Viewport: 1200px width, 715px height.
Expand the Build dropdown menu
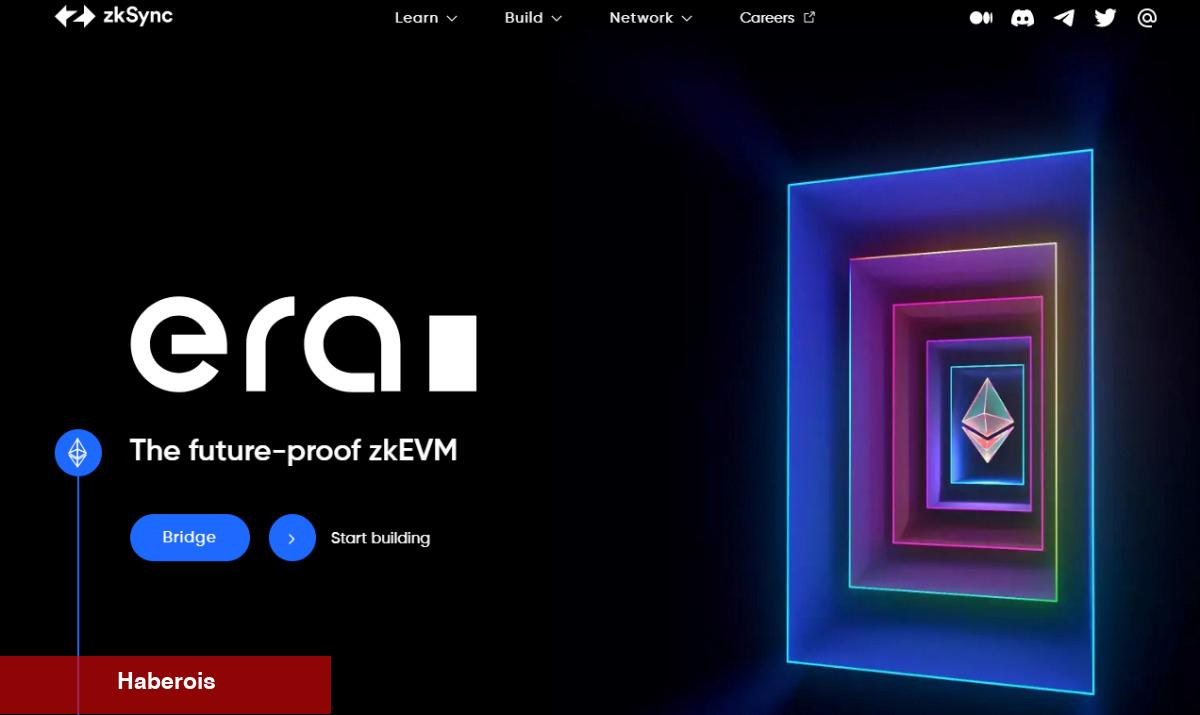point(533,18)
